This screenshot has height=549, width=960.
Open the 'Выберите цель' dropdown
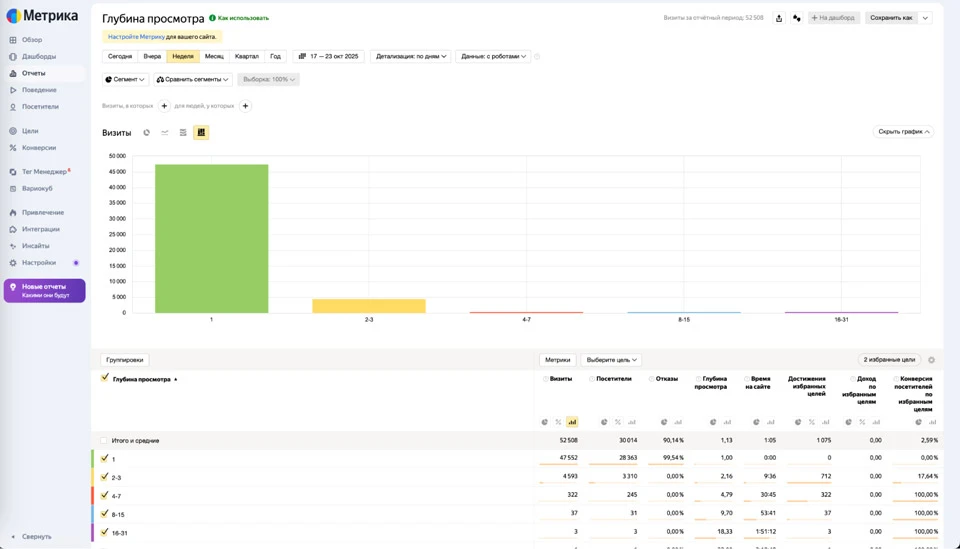pyautogui.click(x=611, y=360)
